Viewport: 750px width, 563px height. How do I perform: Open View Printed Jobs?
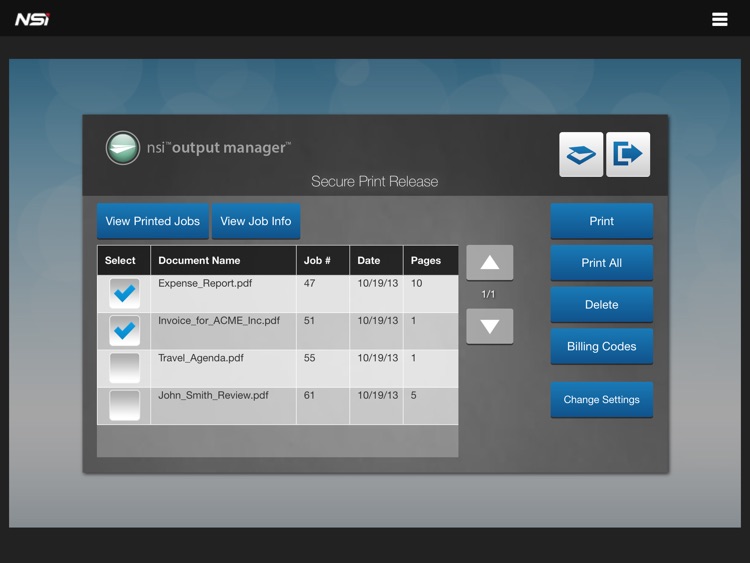pos(153,221)
